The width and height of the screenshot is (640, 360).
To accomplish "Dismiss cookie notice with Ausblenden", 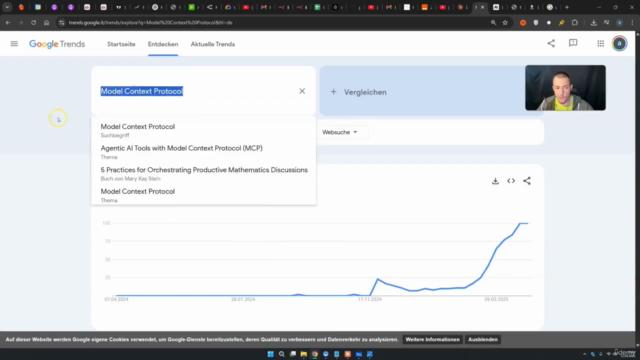I will pyautogui.click(x=483, y=340).
